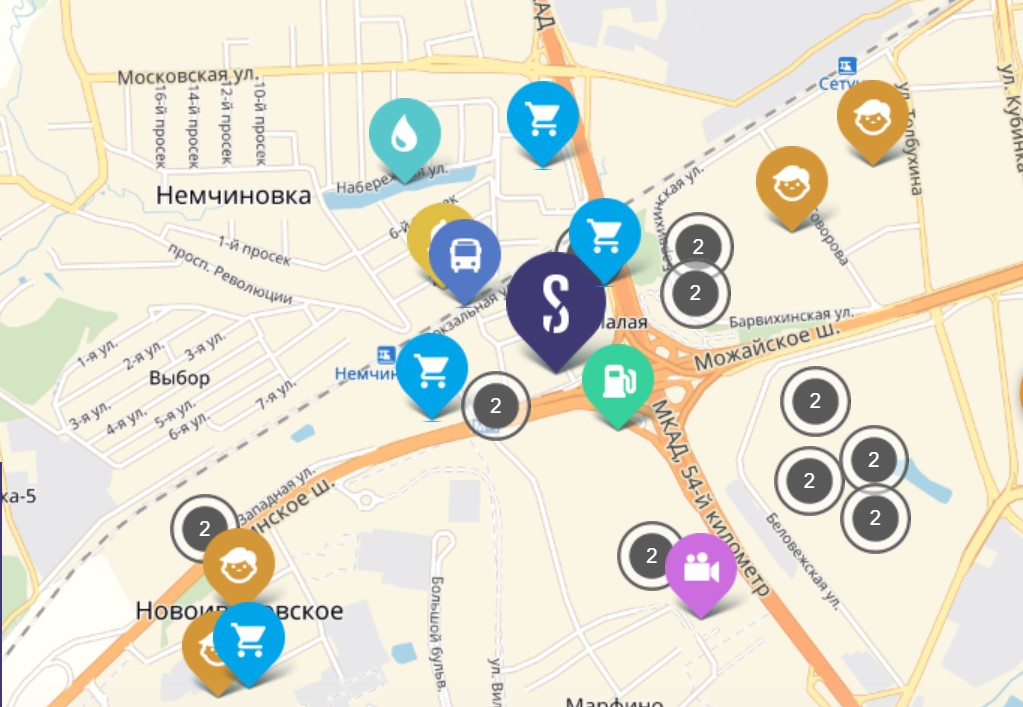The width and height of the screenshot is (1023, 707).
Task: Select the purple video camera marker
Action: click(x=701, y=573)
